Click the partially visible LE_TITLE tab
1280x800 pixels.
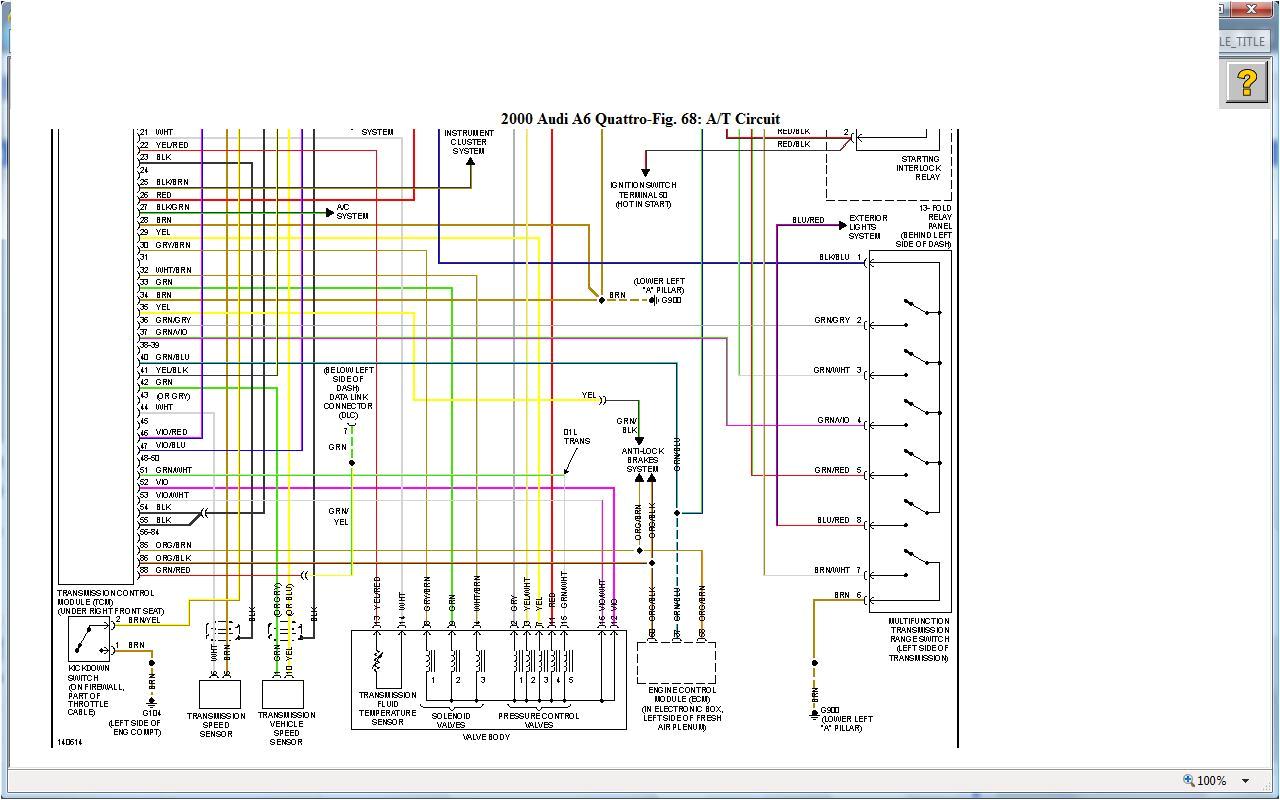tap(1247, 41)
